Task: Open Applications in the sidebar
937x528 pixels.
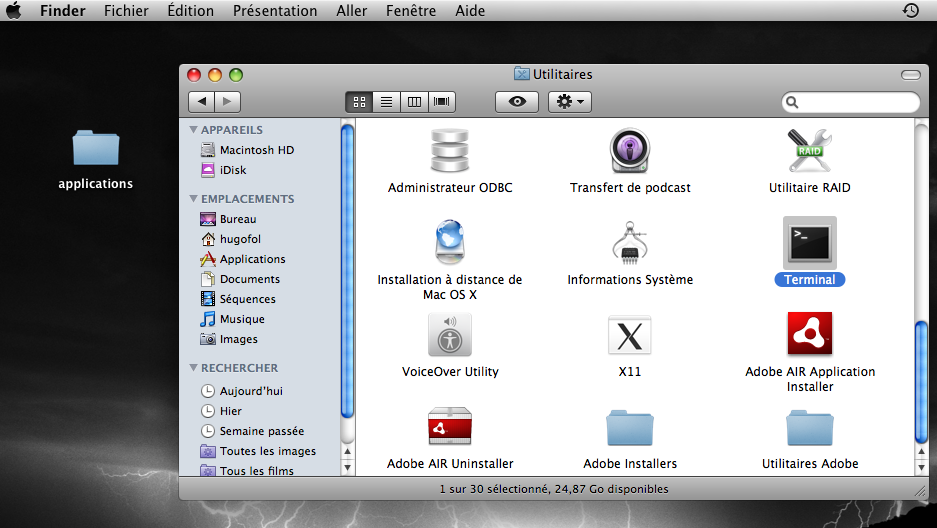Action: (x=242, y=259)
